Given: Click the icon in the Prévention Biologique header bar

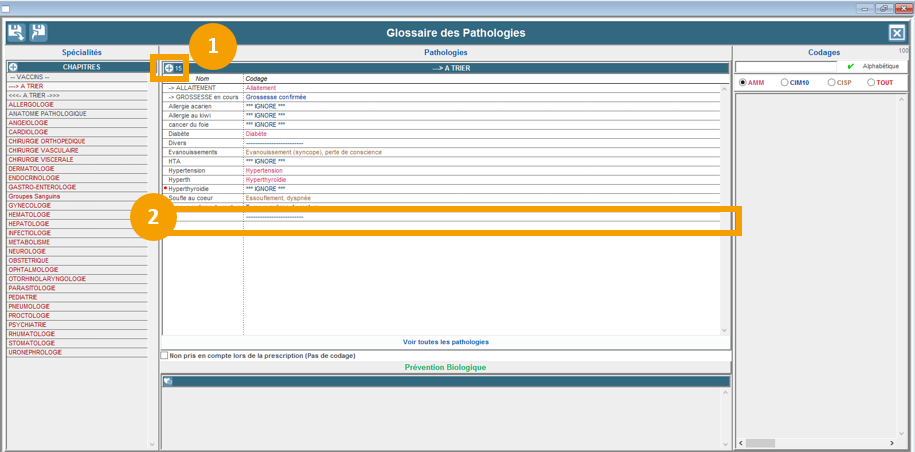Looking at the screenshot, I should pos(168,381).
